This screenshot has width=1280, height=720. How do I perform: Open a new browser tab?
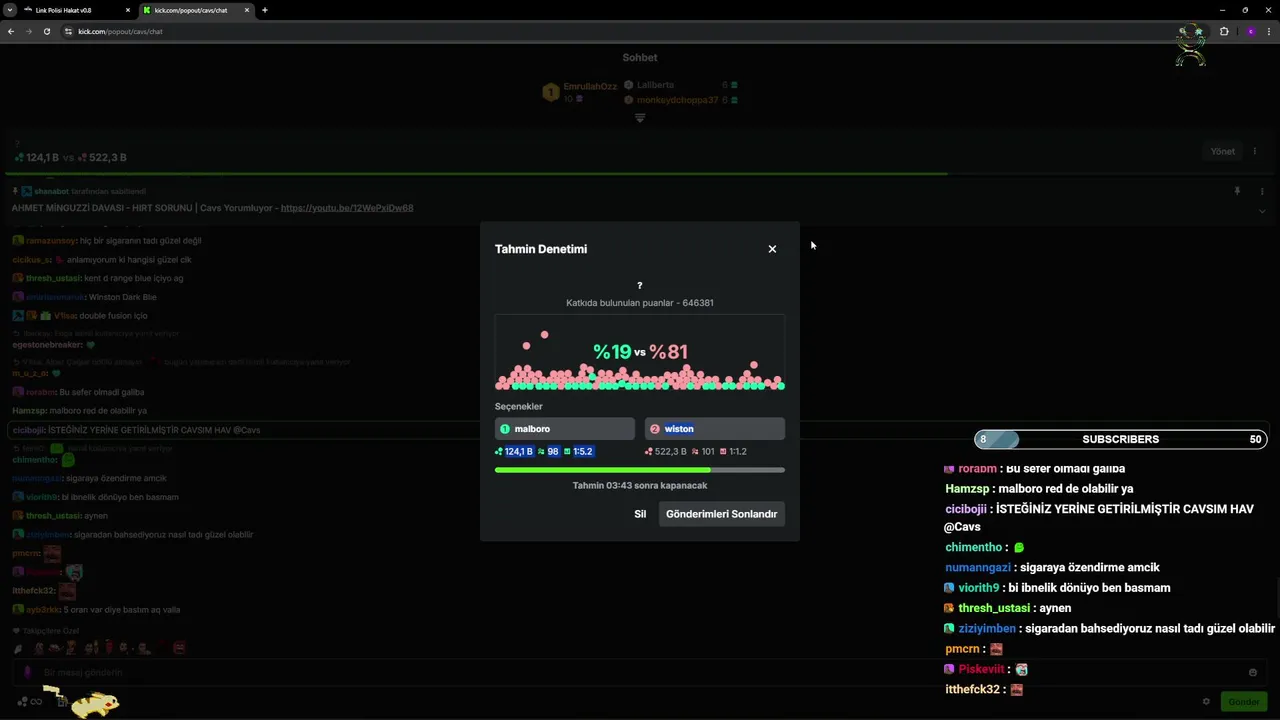coord(265,10)
